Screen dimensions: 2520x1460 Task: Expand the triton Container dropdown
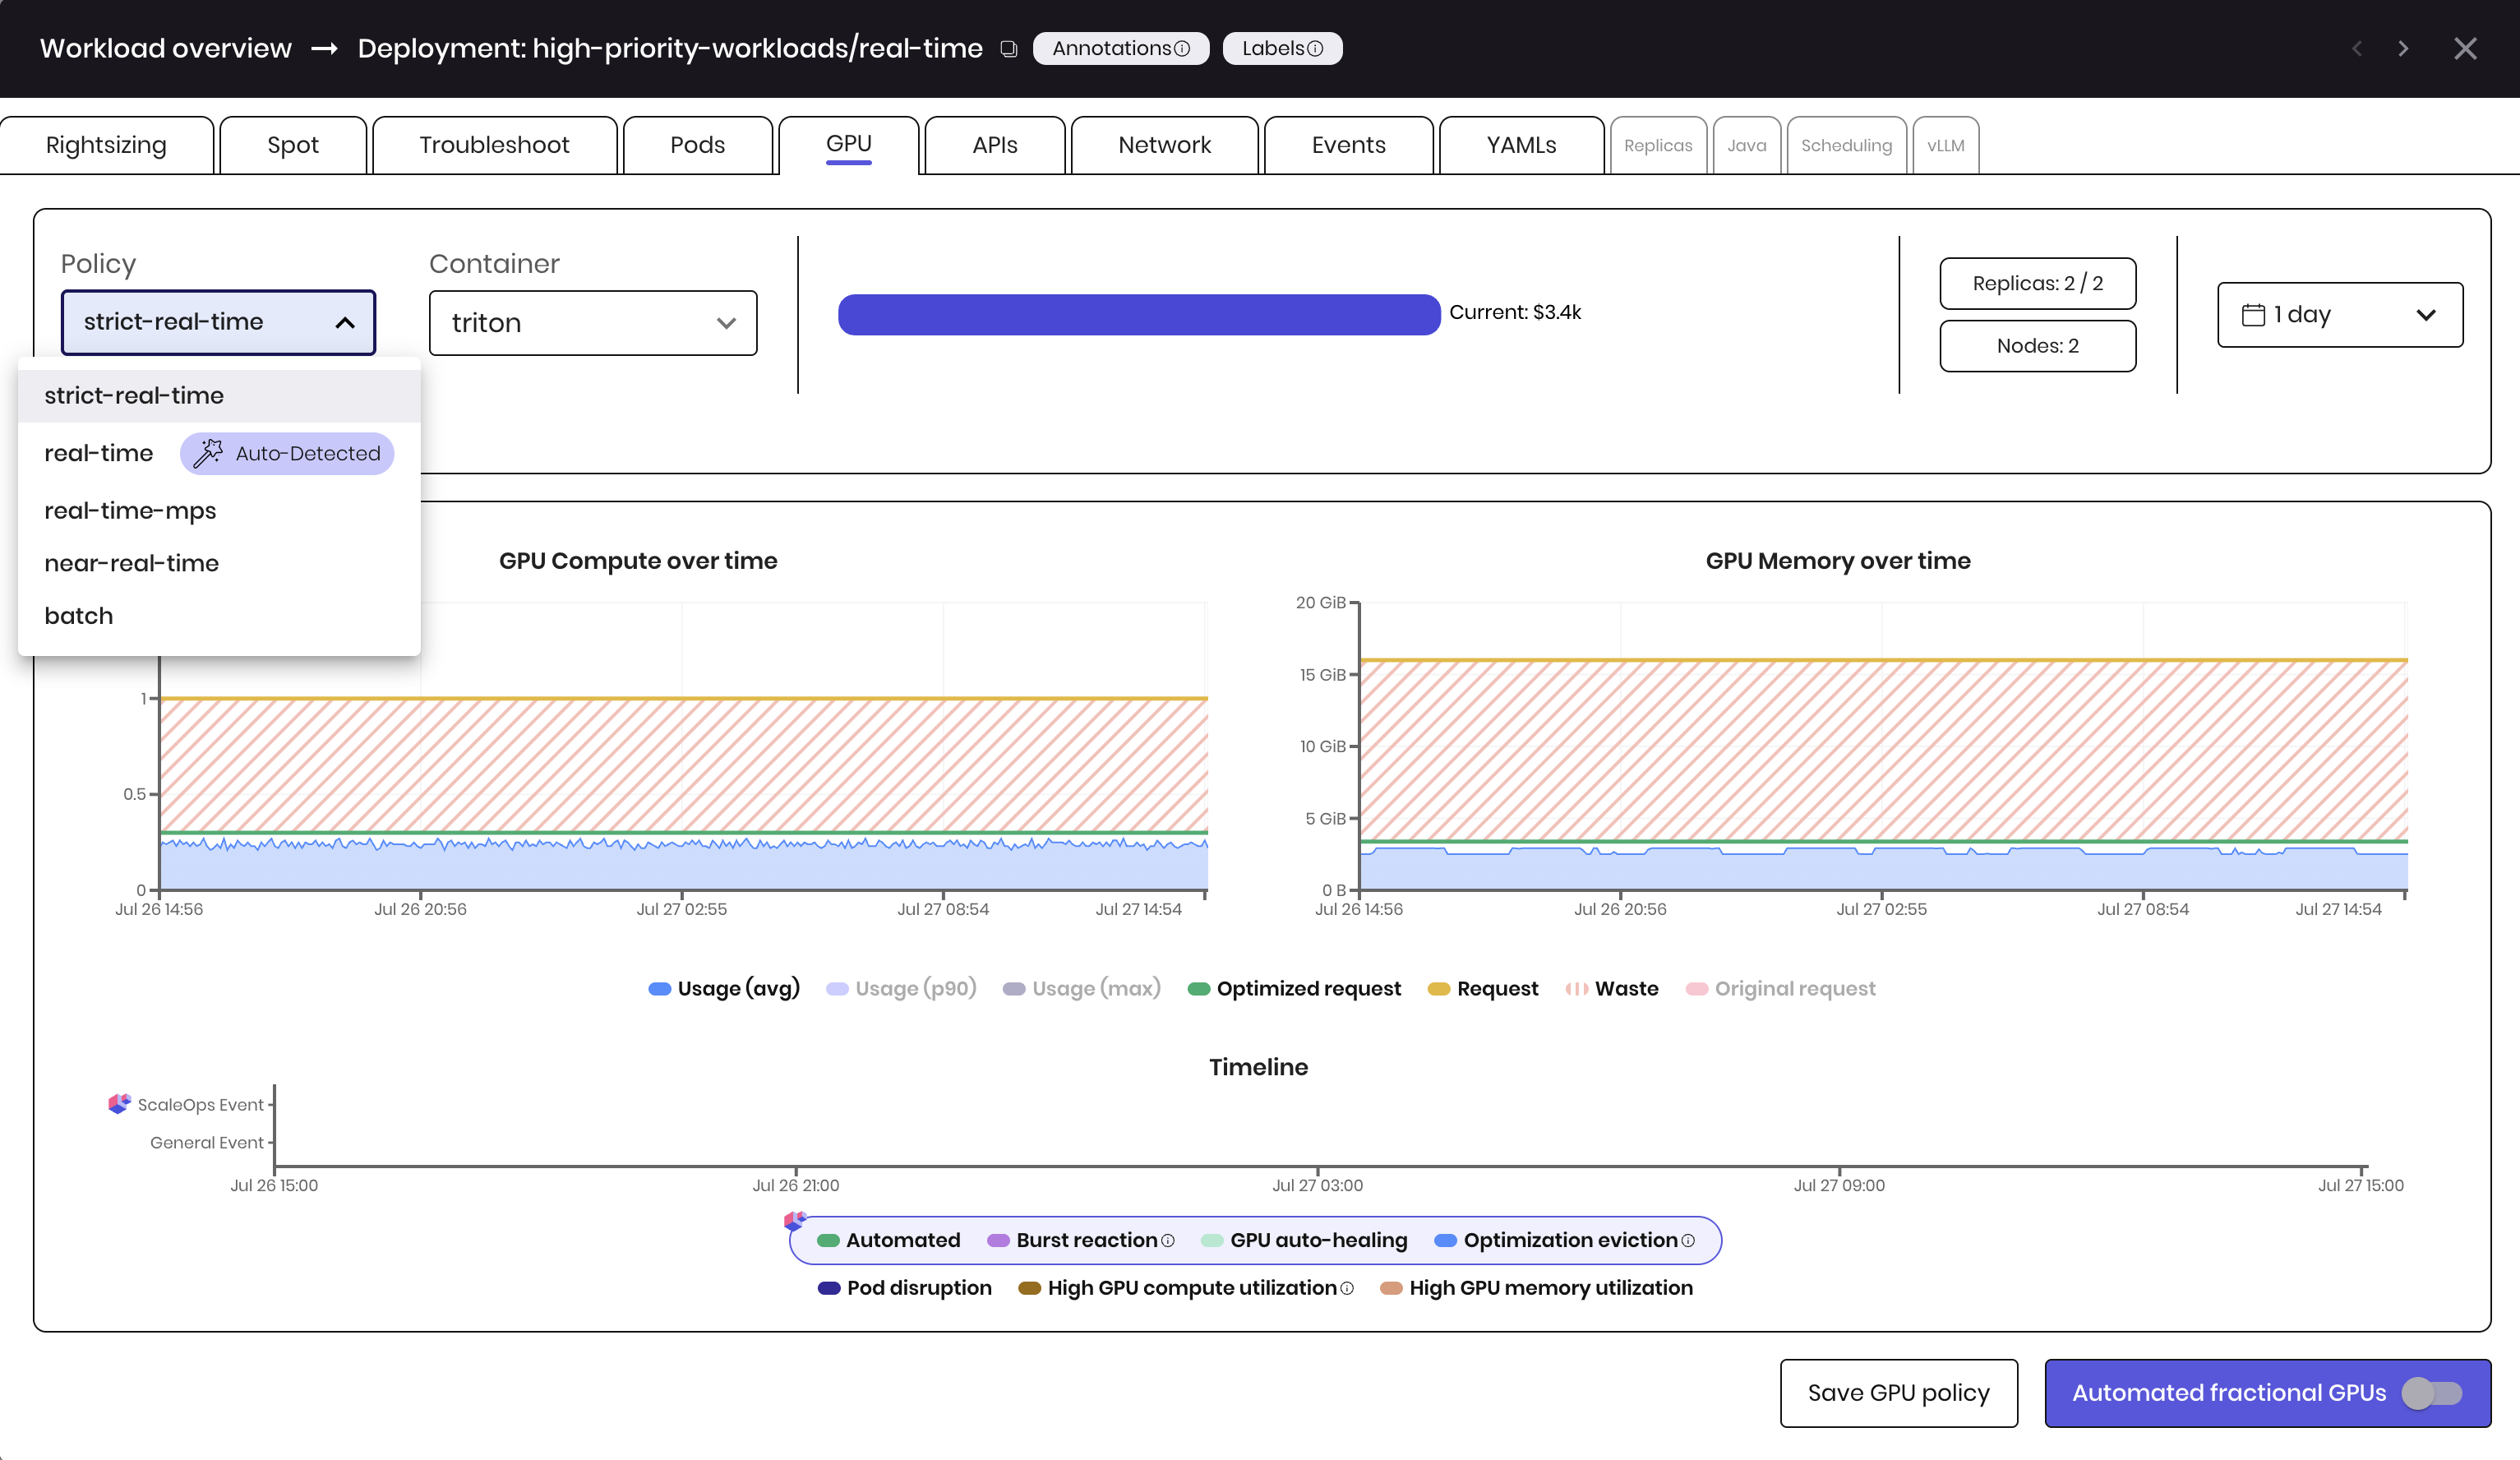pyautogui.click(x=593, y=322)
